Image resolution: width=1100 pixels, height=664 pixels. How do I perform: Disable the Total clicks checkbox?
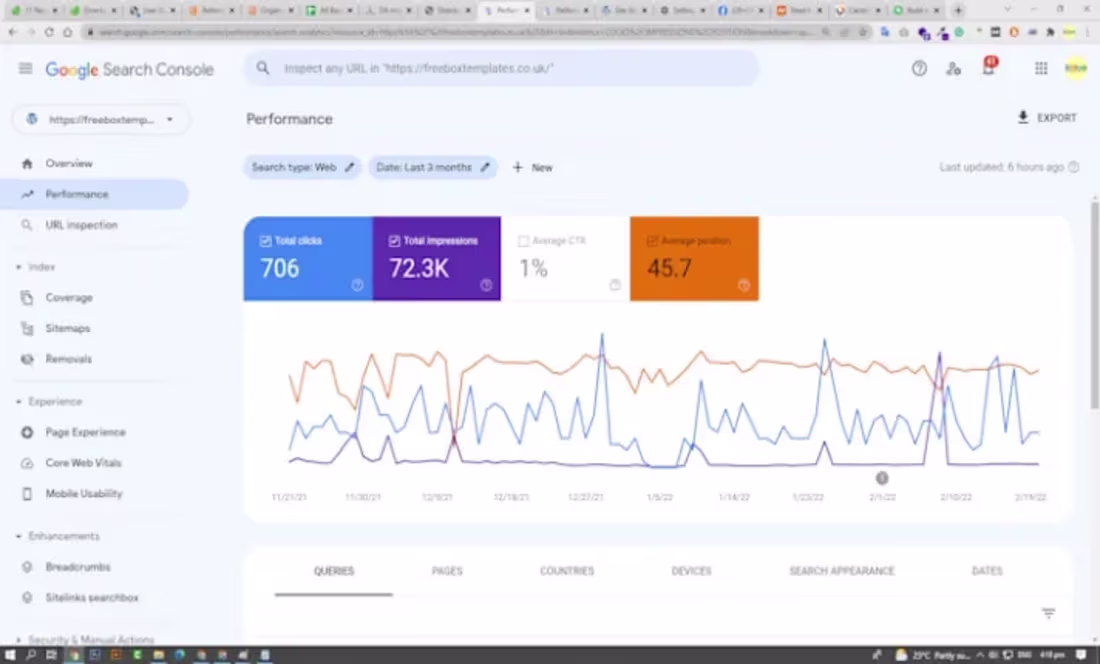click(x=265, y=240)
